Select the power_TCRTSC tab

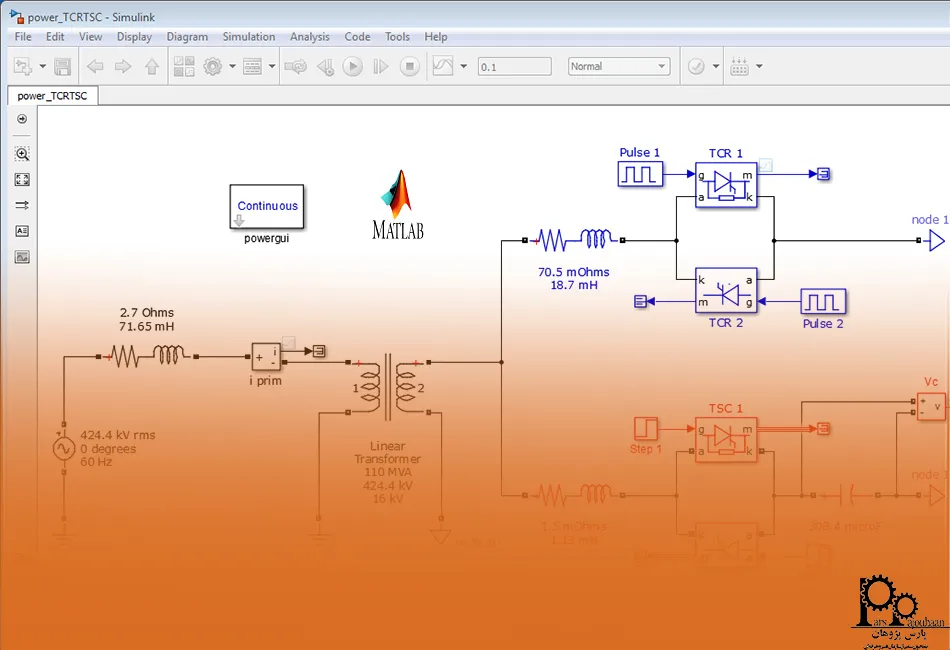click(52, 96)
